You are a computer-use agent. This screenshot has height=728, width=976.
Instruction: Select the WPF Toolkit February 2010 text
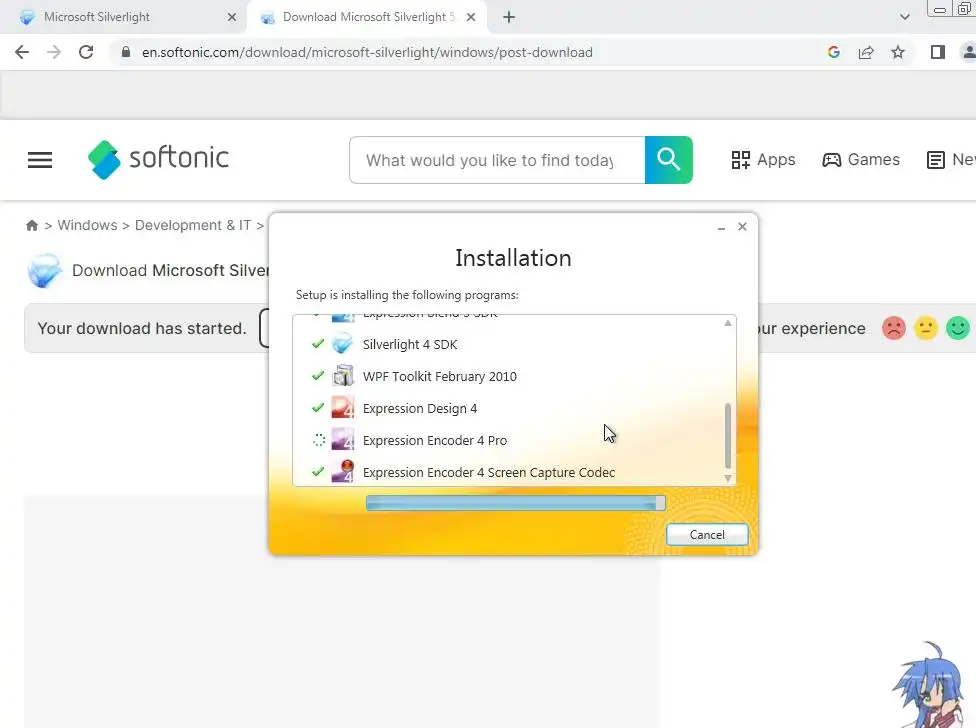point(439,376)
